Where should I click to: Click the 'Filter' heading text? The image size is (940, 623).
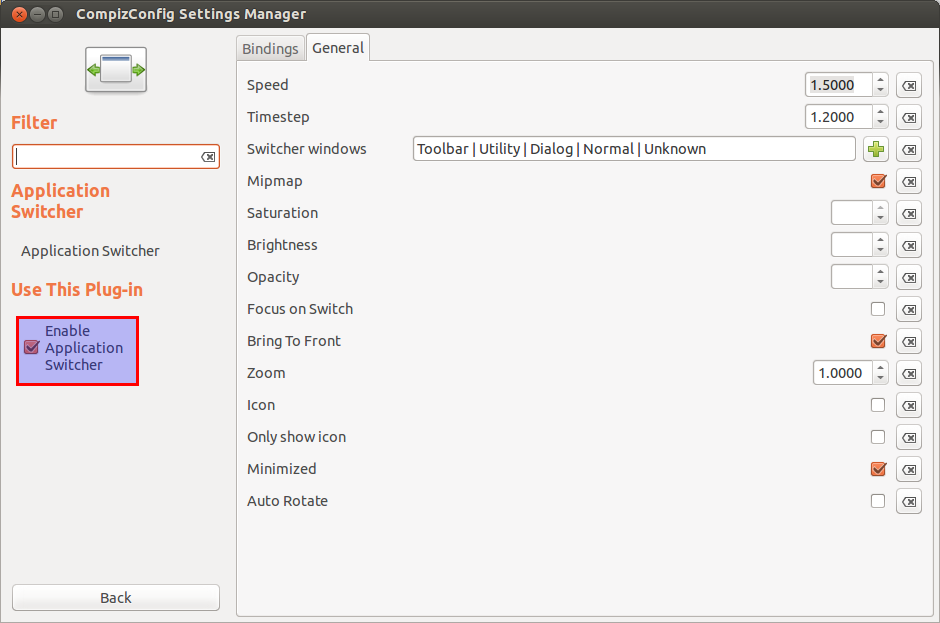pos(34,122)
